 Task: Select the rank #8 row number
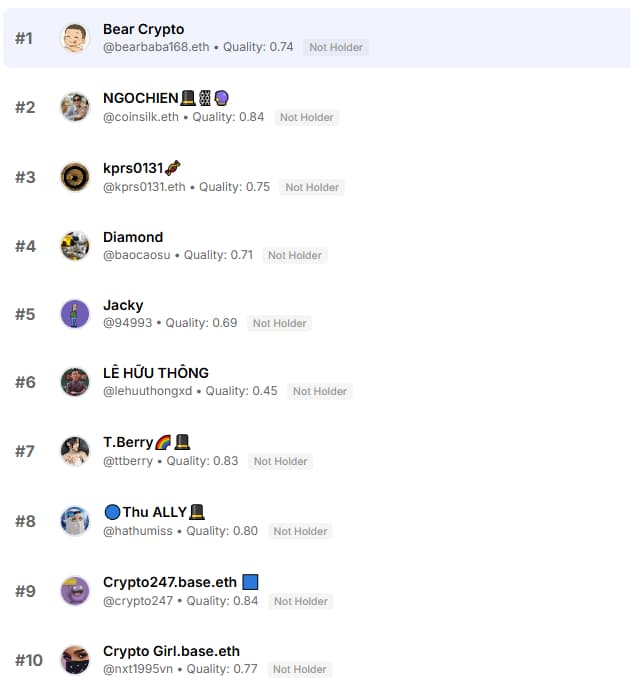point(25,521)
